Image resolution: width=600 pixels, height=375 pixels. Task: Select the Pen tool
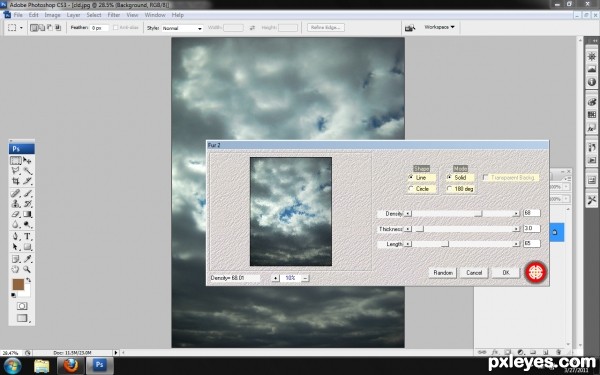click(x=16, y=236)
